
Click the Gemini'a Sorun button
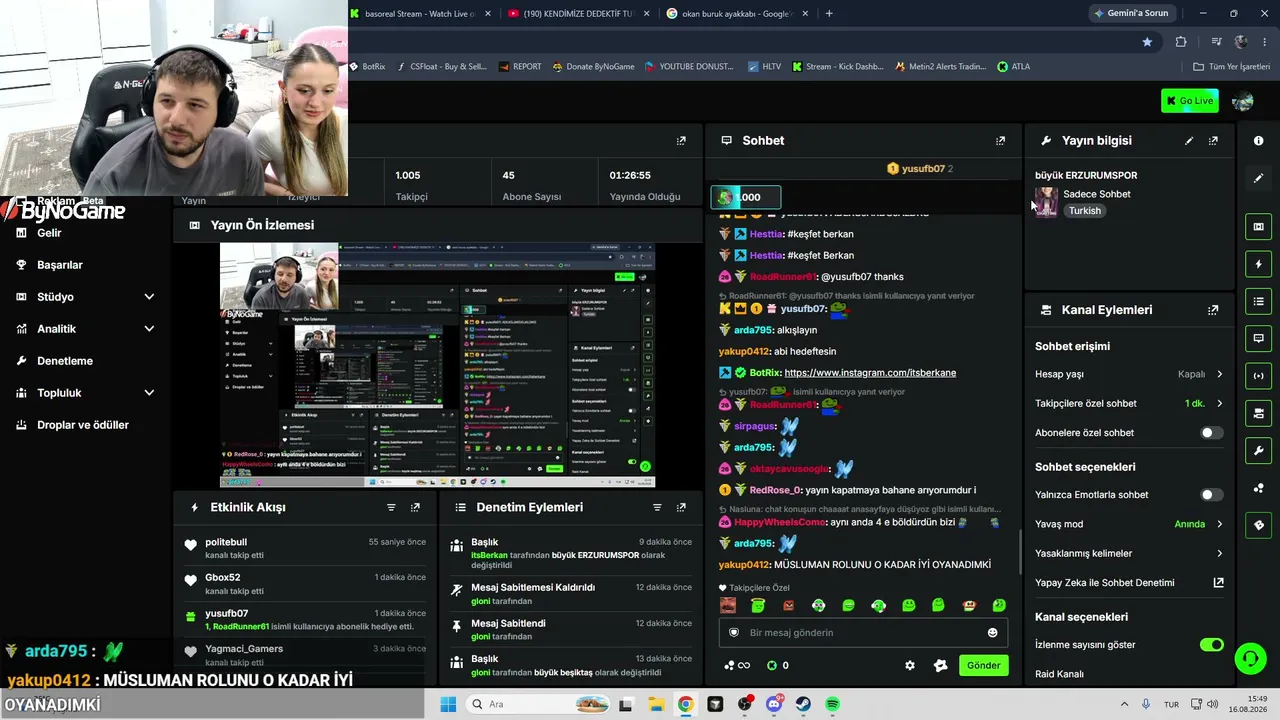pyautogui.click(x=1132, y=14)
